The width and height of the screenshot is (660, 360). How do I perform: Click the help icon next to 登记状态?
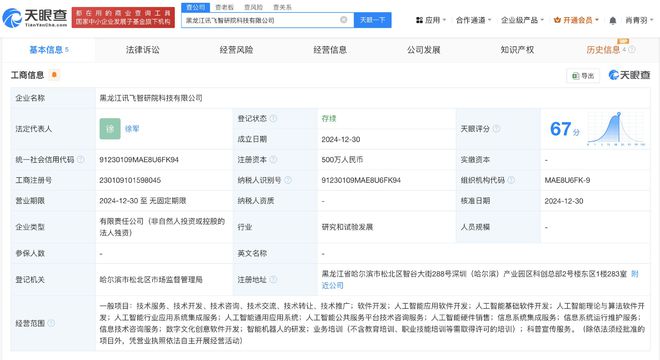[273, 119]
